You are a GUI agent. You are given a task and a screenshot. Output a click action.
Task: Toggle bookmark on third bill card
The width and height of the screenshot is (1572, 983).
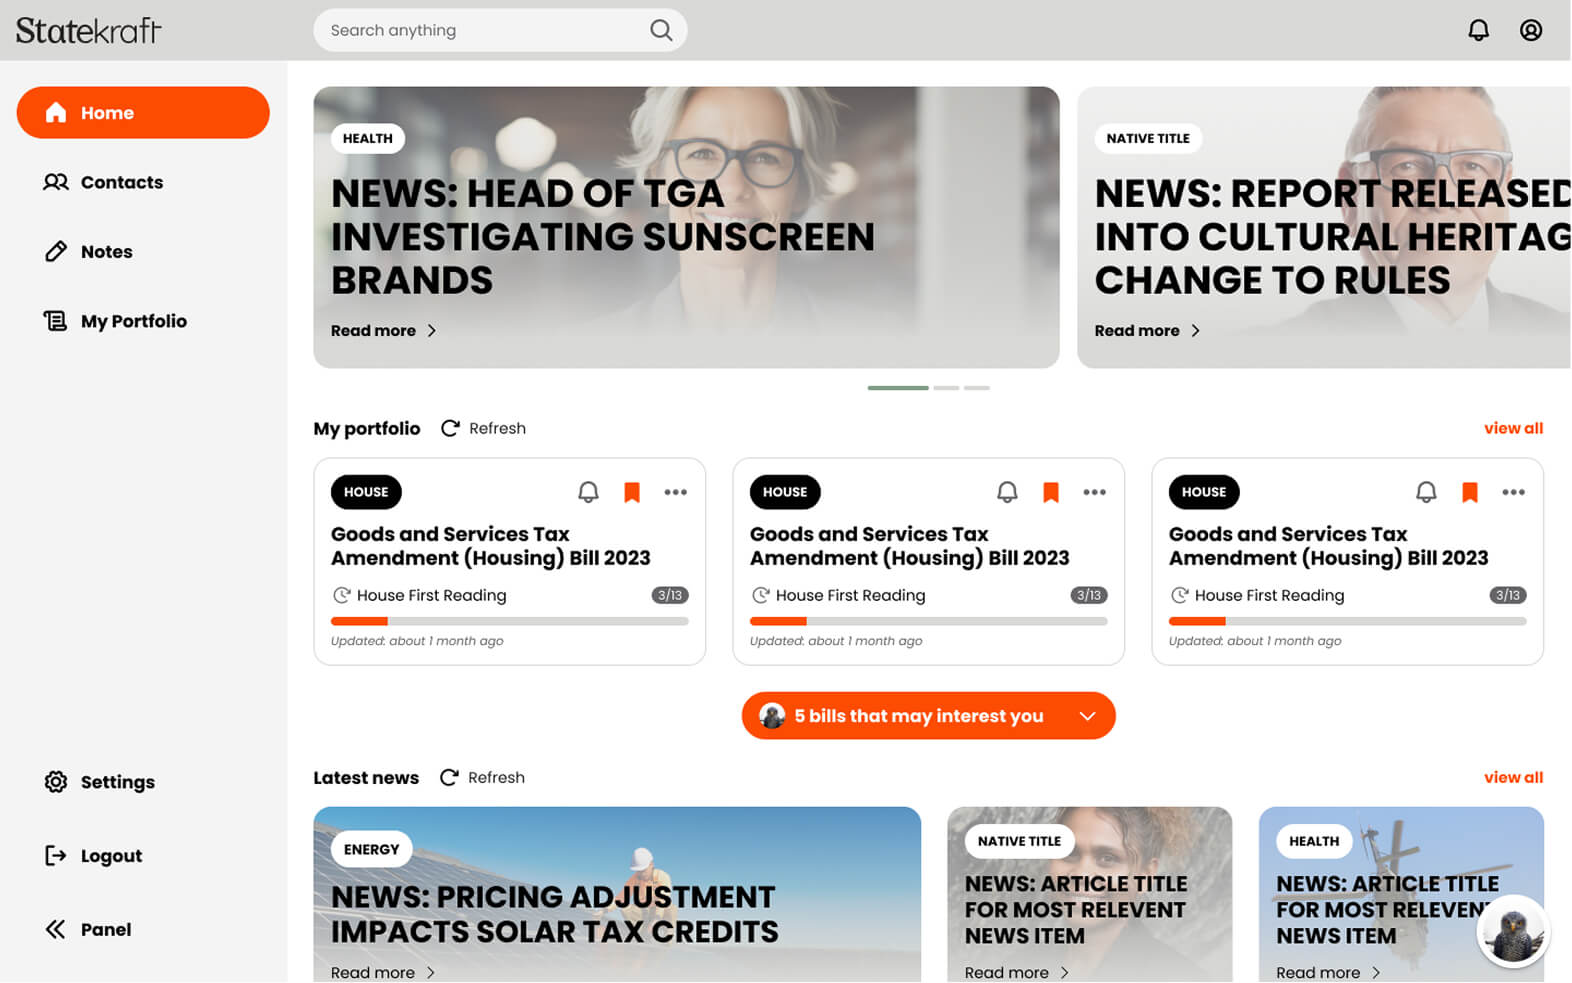(x=1470, y=492)
